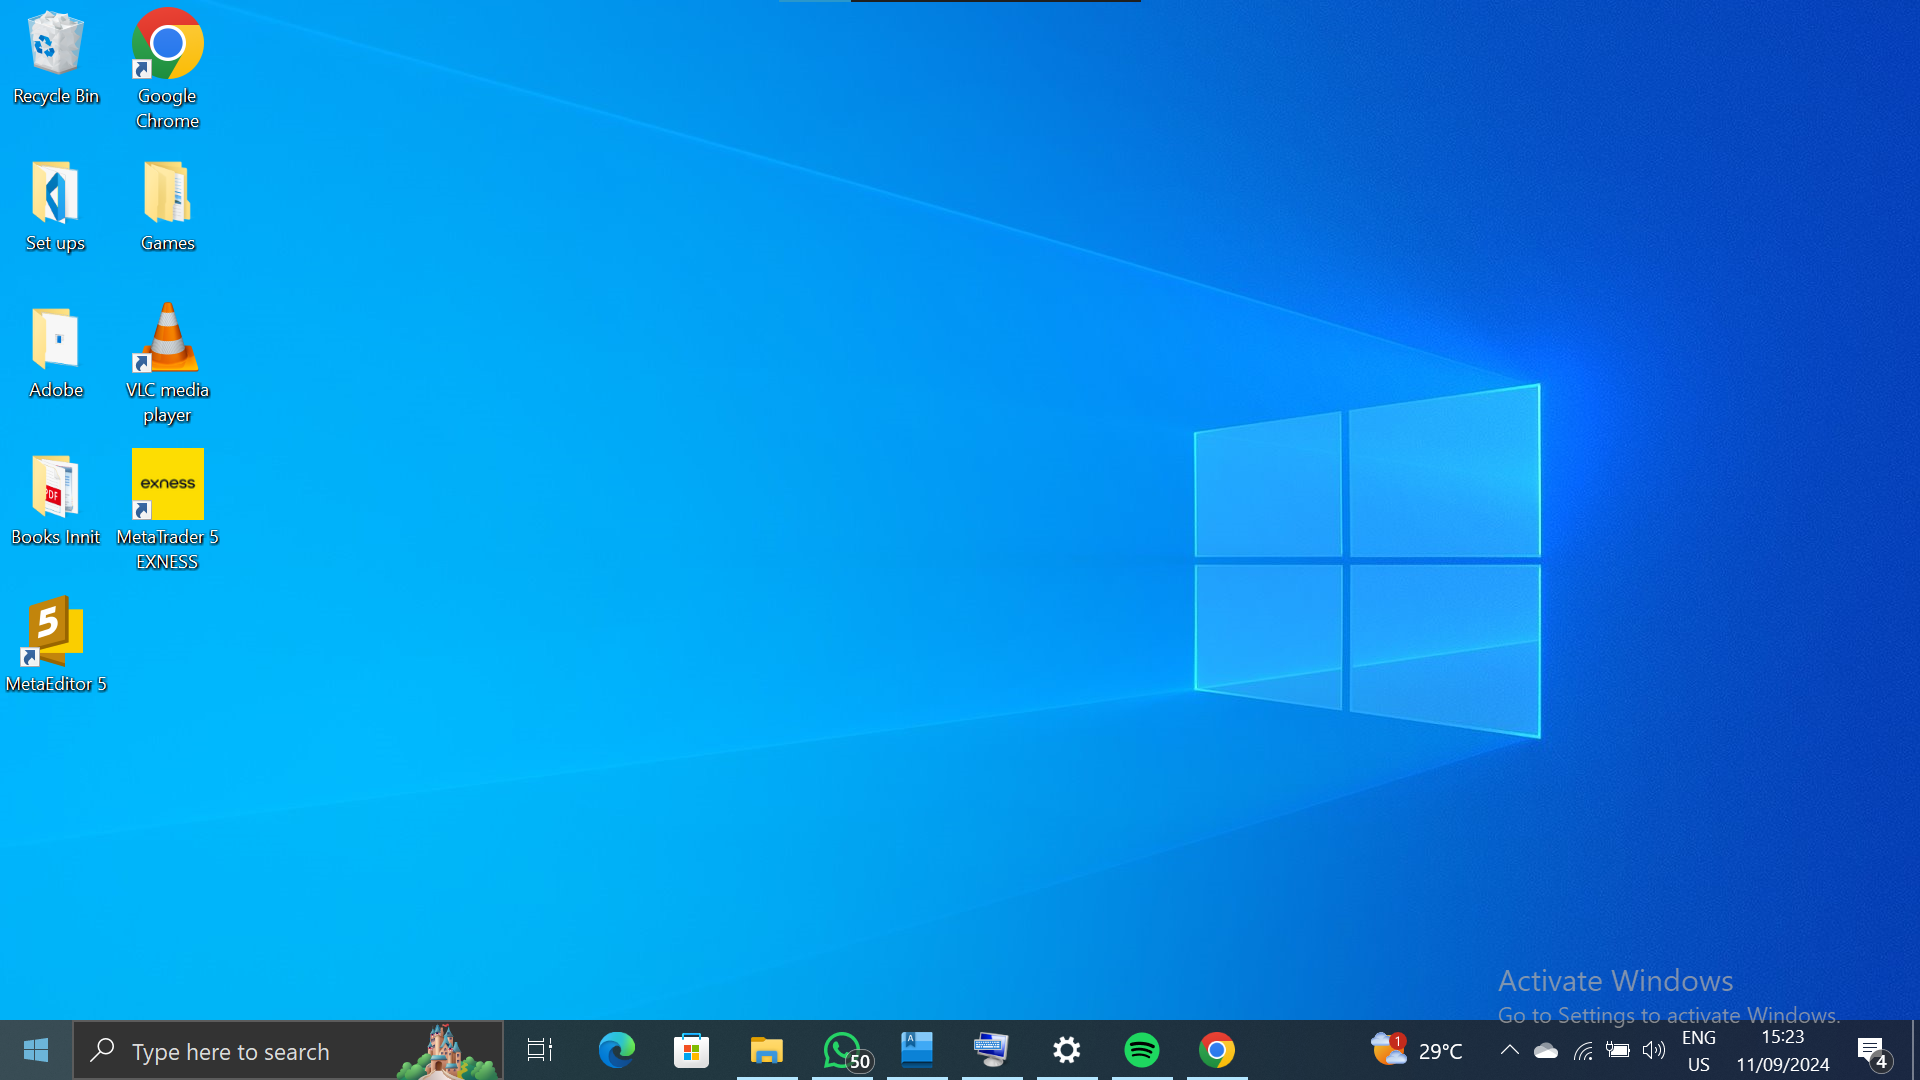Open Spotify from the taskbar
1920x1080 pixels.
pyautogui.click(x=1142, y=1050)
